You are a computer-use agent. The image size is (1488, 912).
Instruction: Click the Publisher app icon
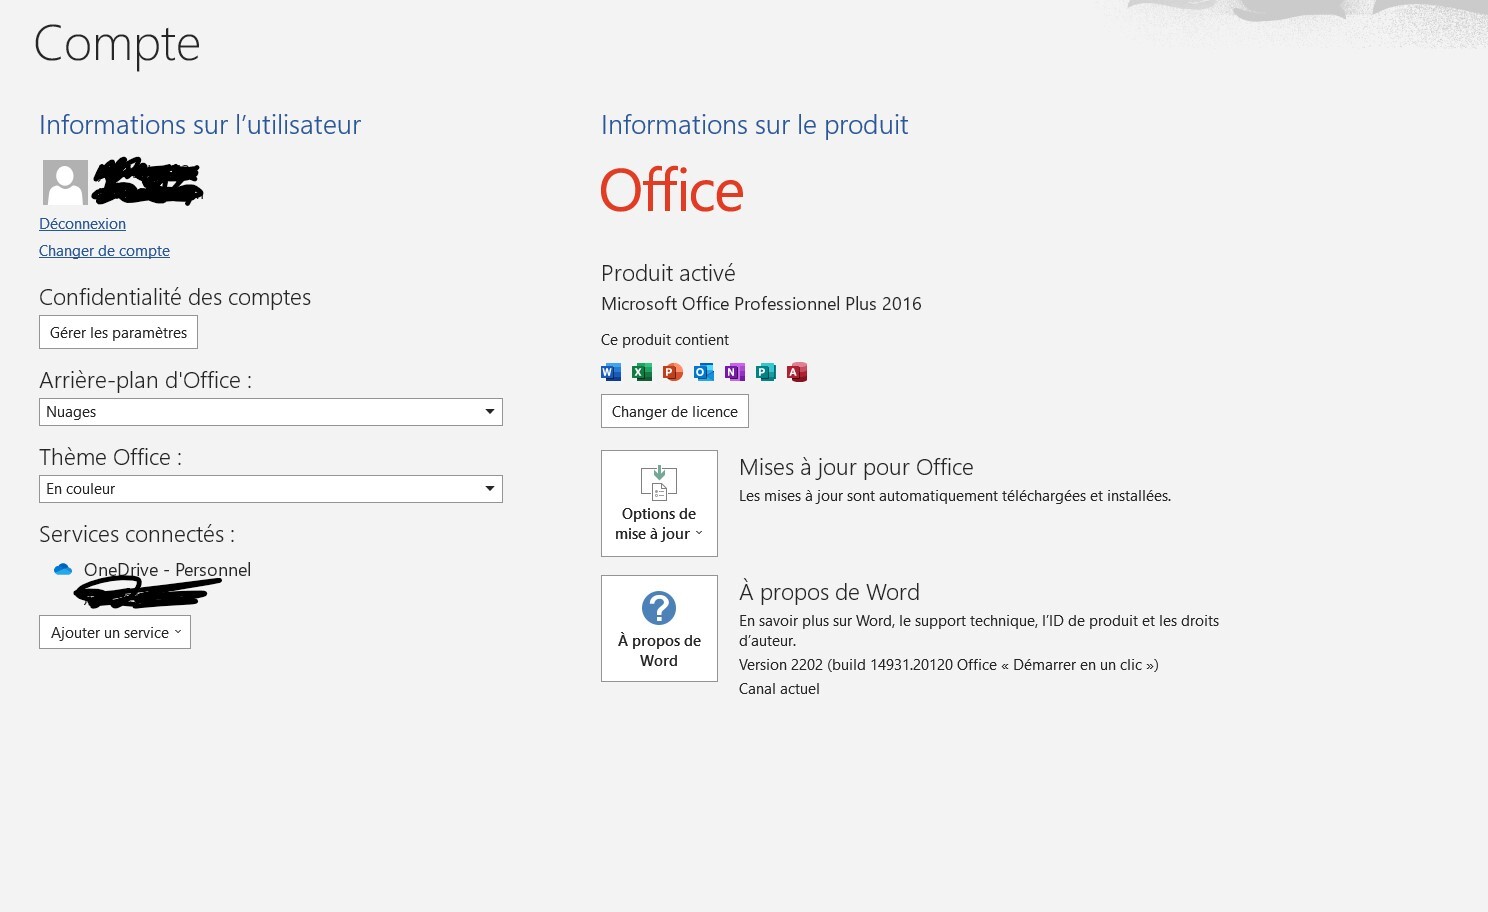(x=766, y=372)
